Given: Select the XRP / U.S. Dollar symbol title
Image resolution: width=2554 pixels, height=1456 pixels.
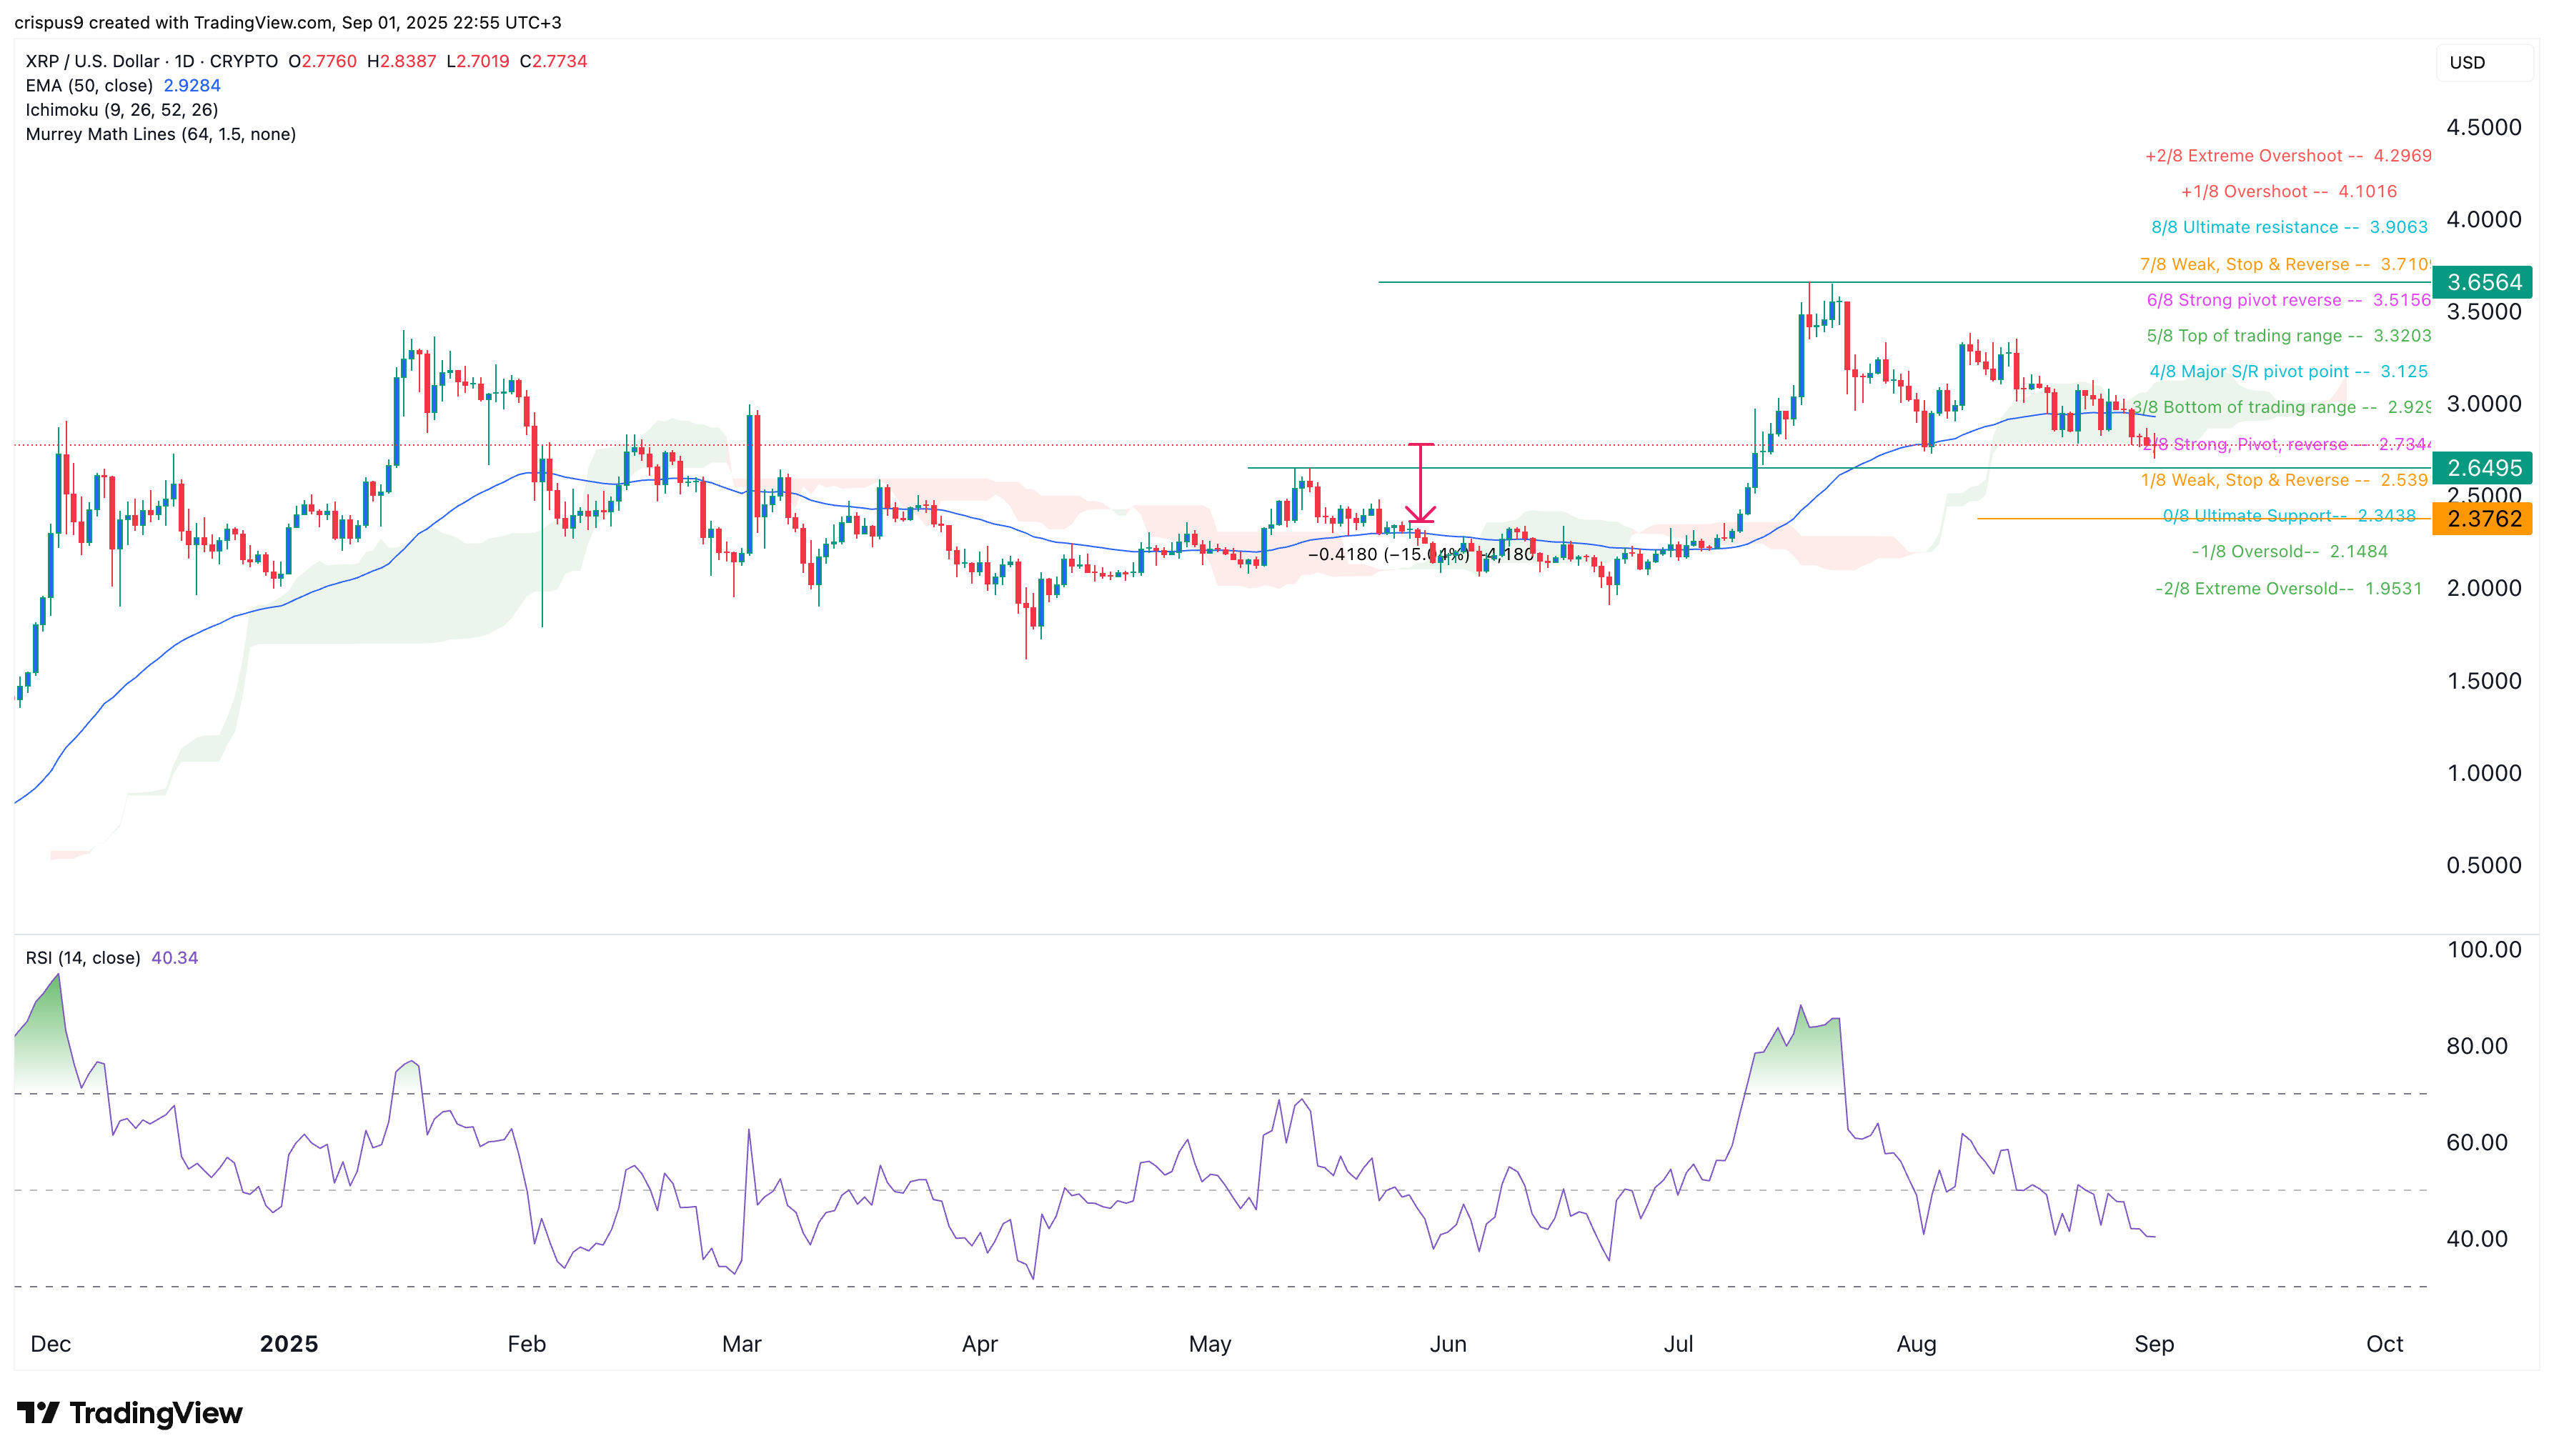Looking at the screenshot, I should pyautogui.click(x=151, y=61).
